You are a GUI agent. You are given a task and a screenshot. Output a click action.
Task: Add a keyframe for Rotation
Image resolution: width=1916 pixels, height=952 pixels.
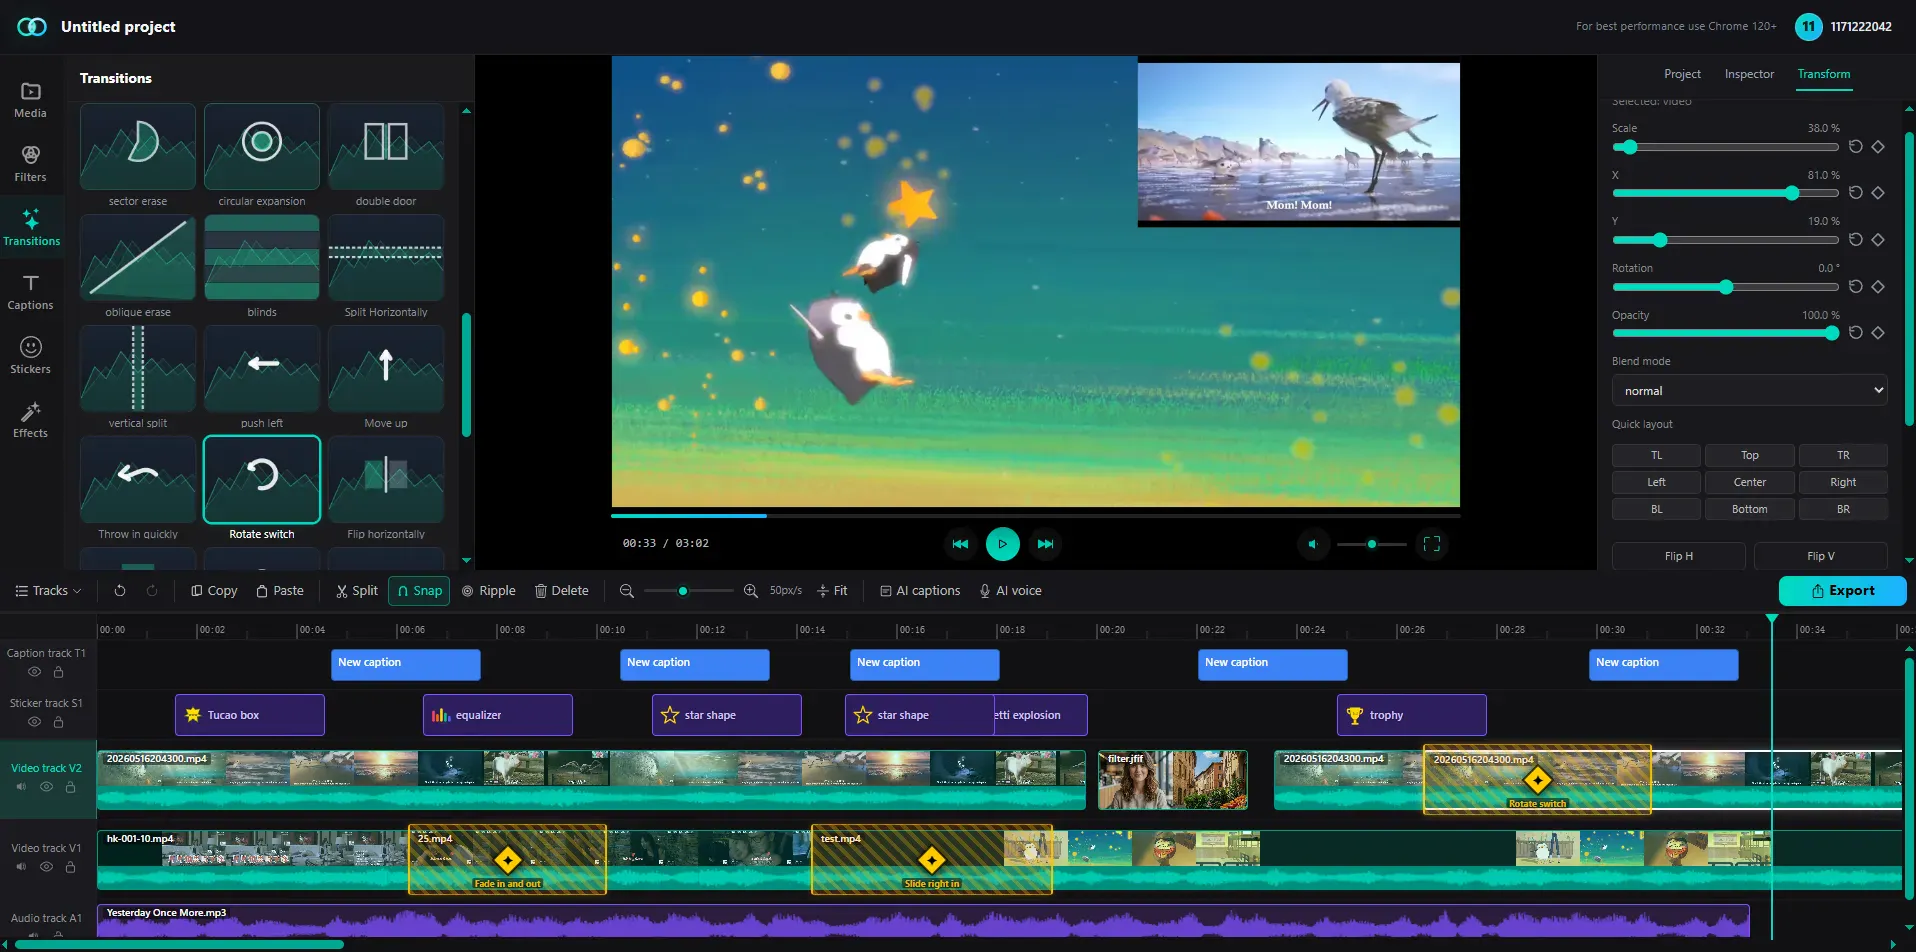[x=1878, y=287]
